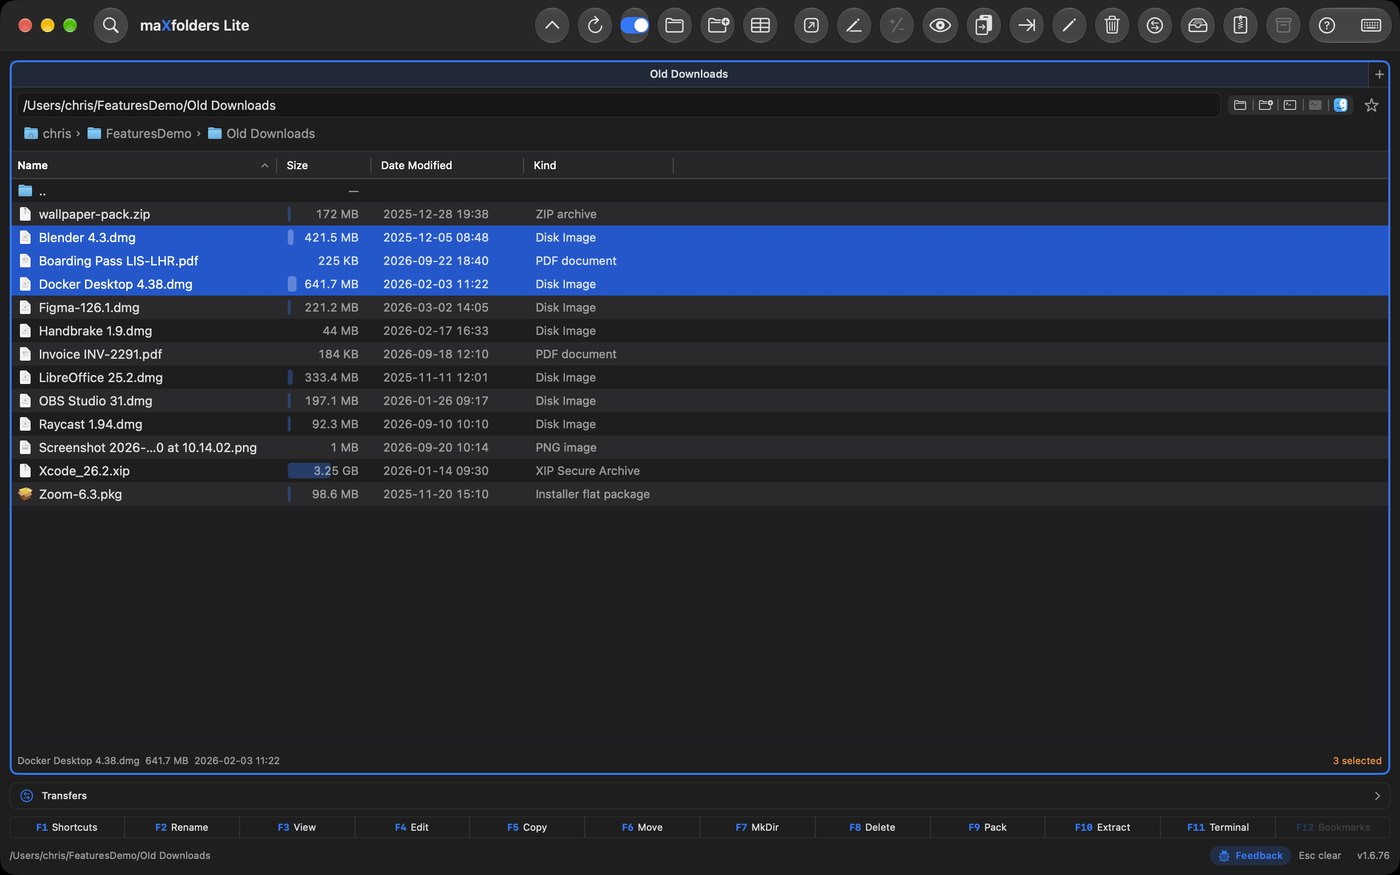Select Boarding Pass LIS-LHR.pdf
Image resolution: width=1400 pixels, height=875 pixels.
(700, 261)
